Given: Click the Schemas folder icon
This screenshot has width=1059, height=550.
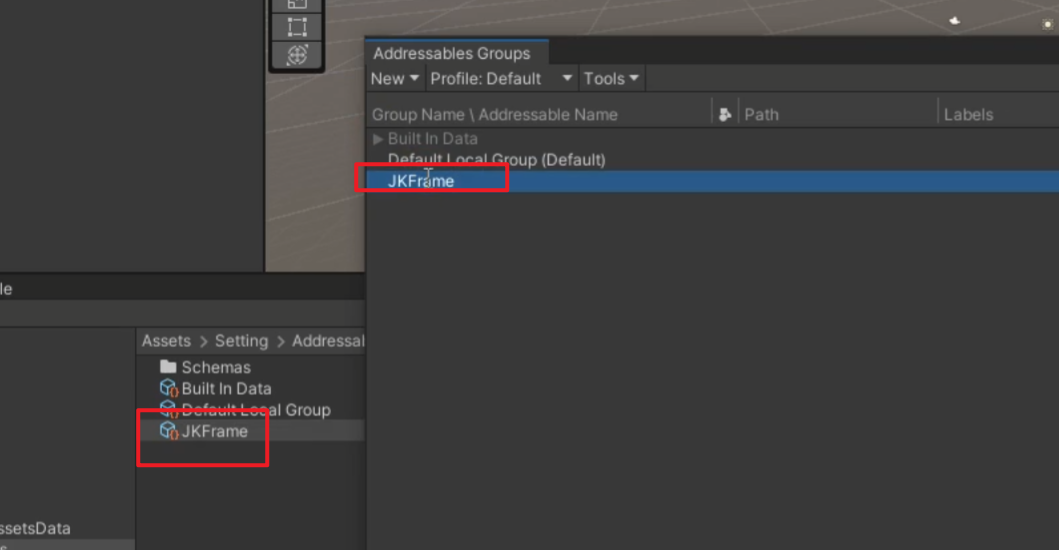Looking at the screenshot, I should point(168,367).
